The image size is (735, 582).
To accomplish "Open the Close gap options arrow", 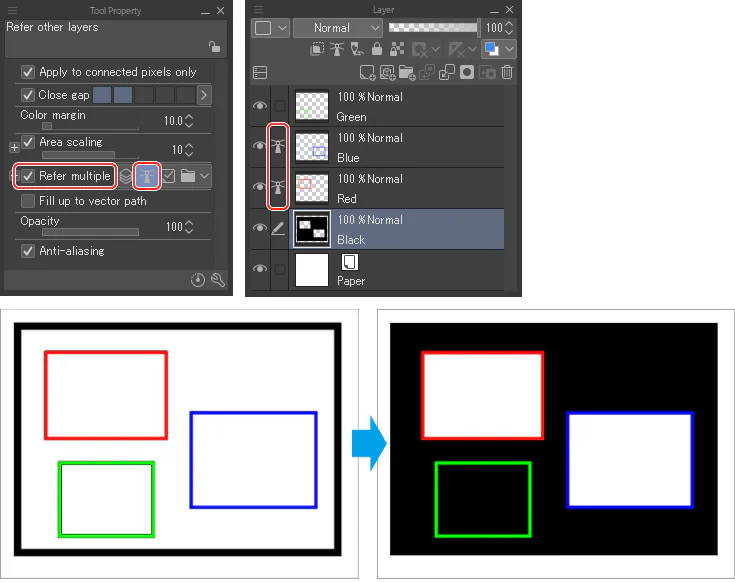I will [x=204, y=95].
